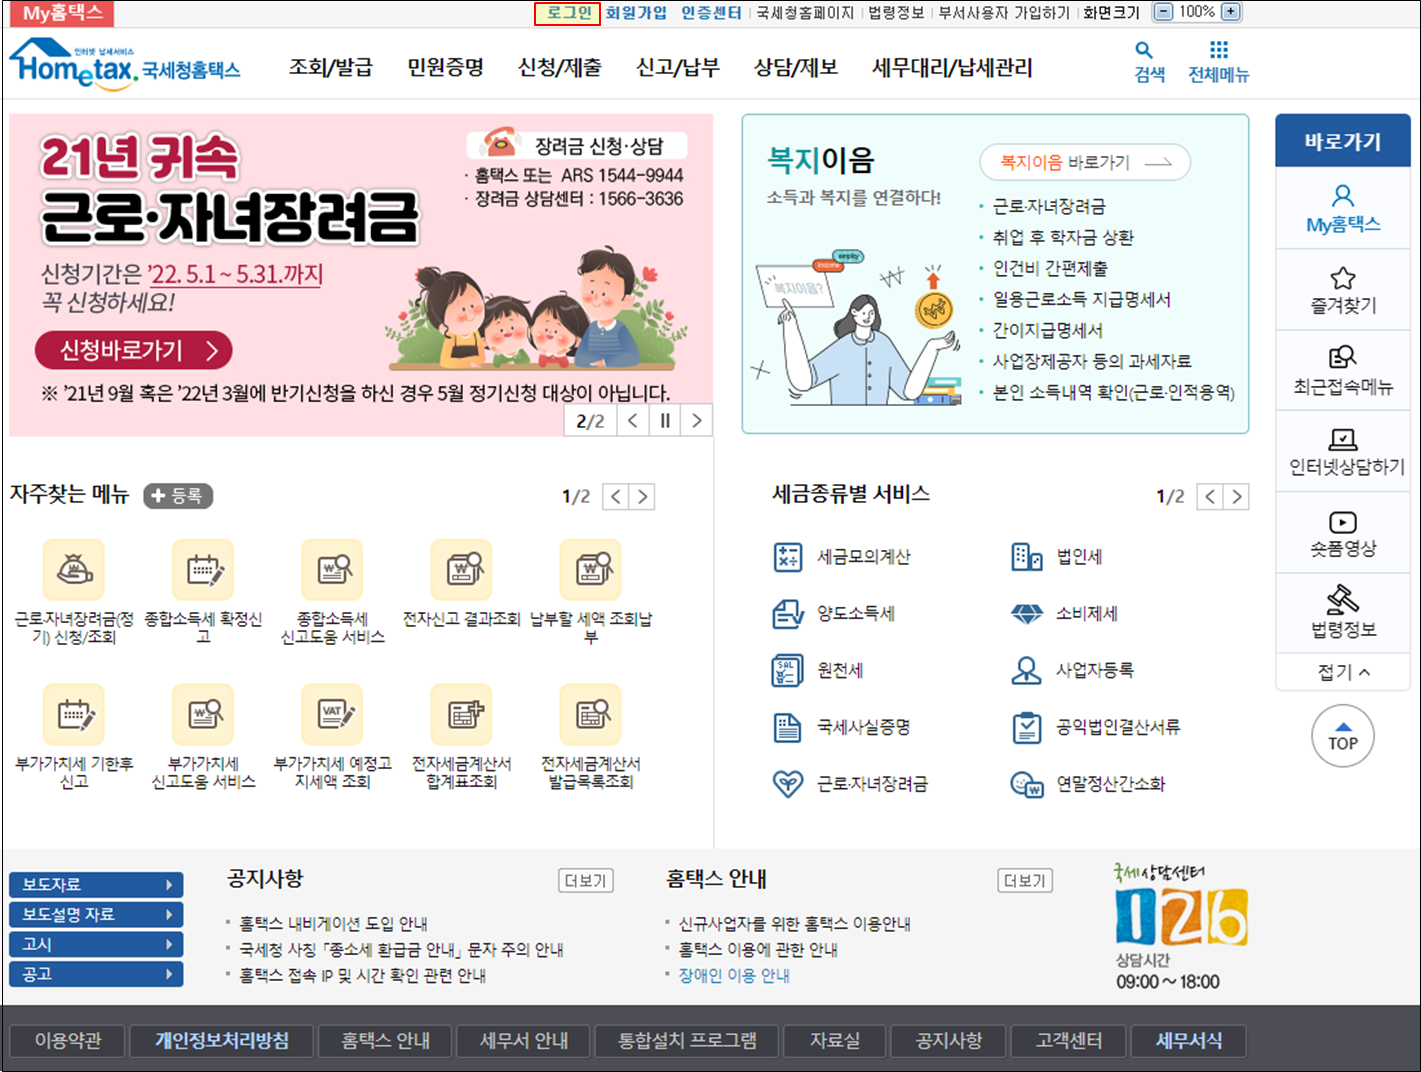Open 즐겨찾기 star in sidebar
This screenshot has height=1072, width=1421.
(x=1343, y=290)
